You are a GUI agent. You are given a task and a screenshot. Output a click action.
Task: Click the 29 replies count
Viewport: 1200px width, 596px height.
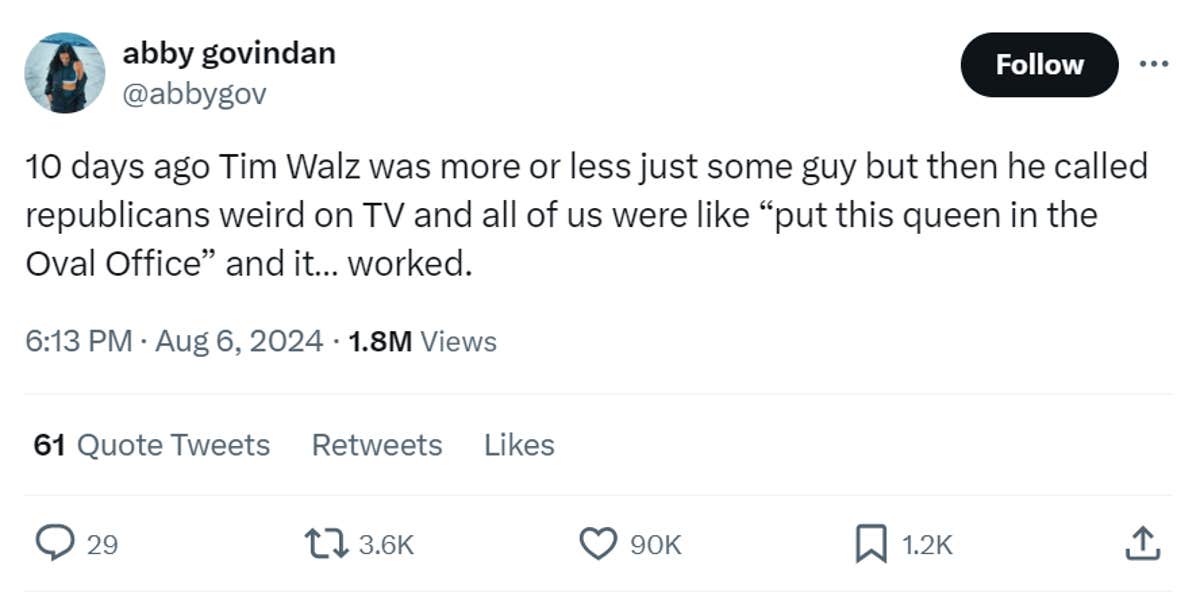click(102, 544)
